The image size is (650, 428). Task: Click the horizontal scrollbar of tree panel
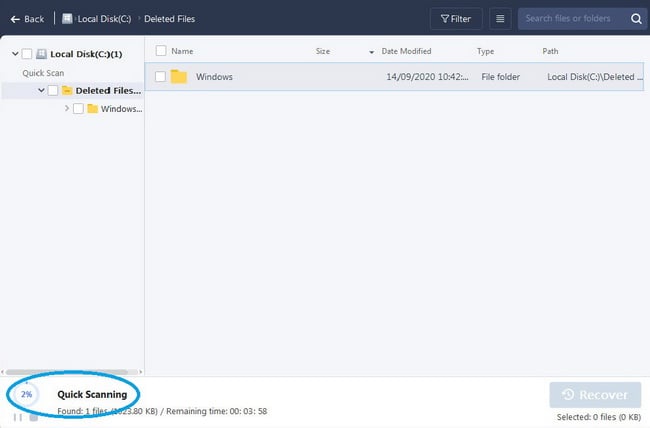67,372
